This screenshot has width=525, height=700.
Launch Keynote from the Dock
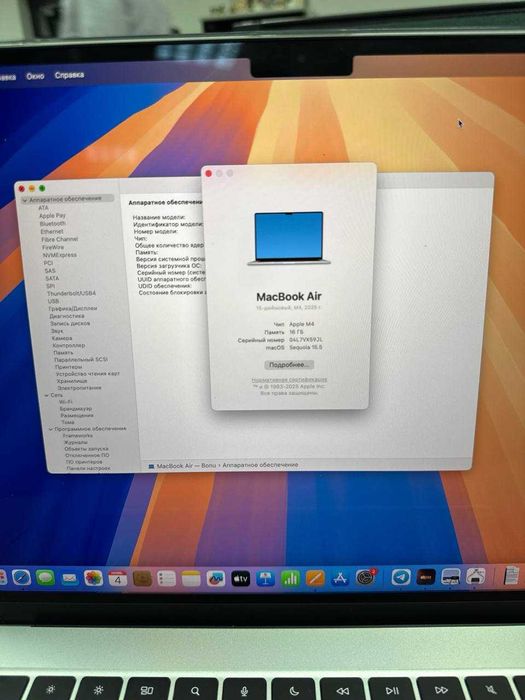266,579
